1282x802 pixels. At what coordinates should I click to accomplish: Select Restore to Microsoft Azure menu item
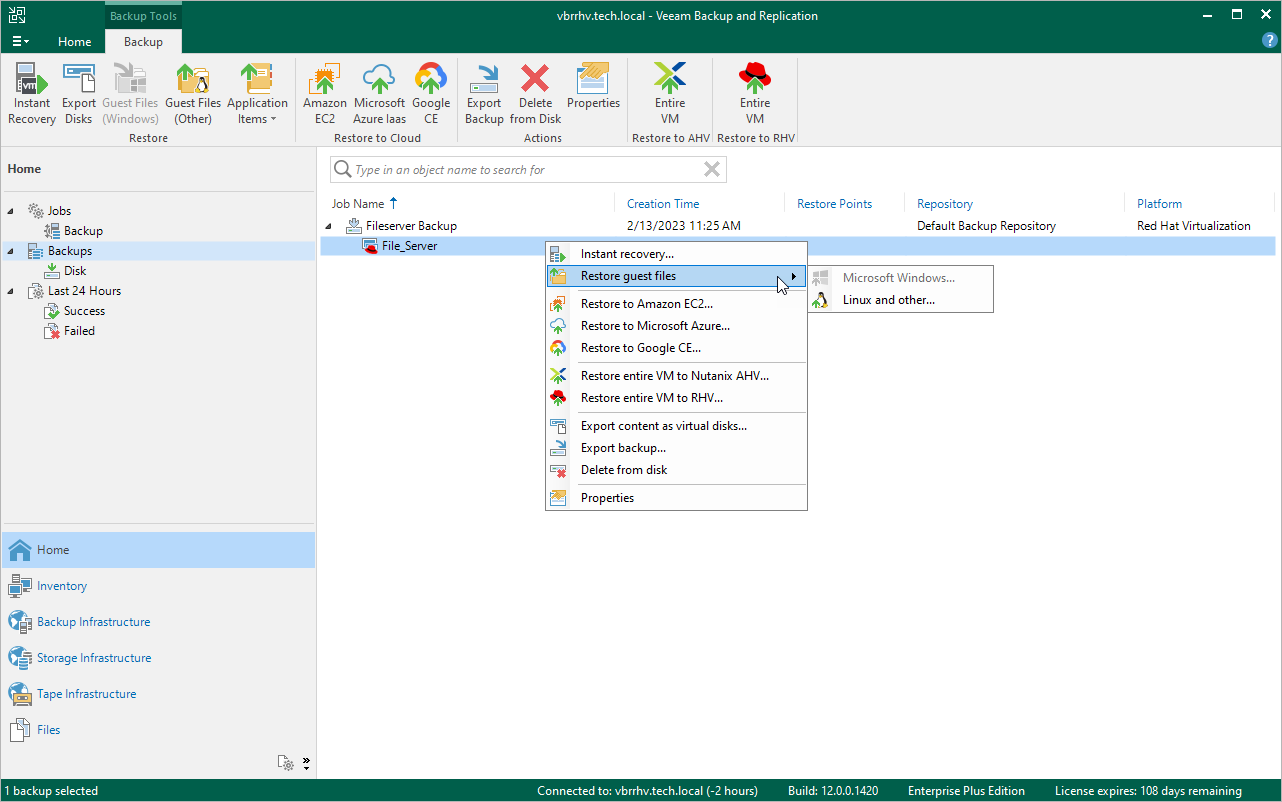676,326
